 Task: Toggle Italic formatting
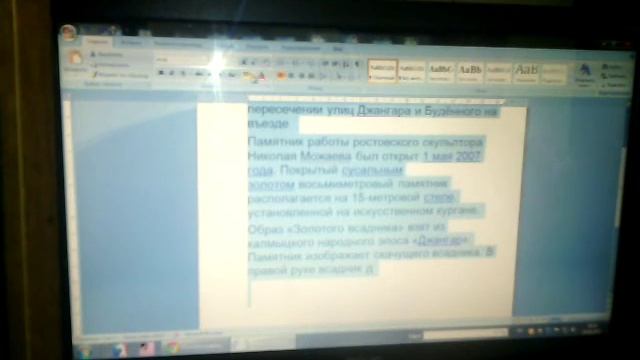point(172,73)
